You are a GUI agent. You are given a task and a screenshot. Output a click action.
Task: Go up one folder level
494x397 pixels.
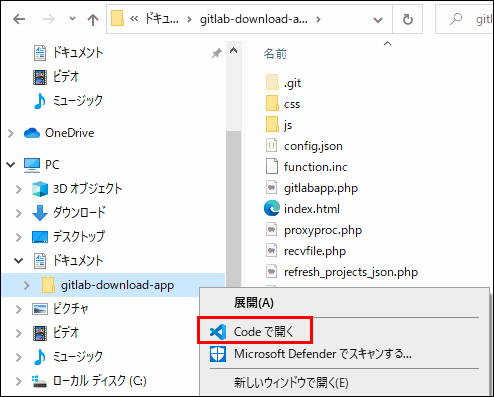[93, 20]
